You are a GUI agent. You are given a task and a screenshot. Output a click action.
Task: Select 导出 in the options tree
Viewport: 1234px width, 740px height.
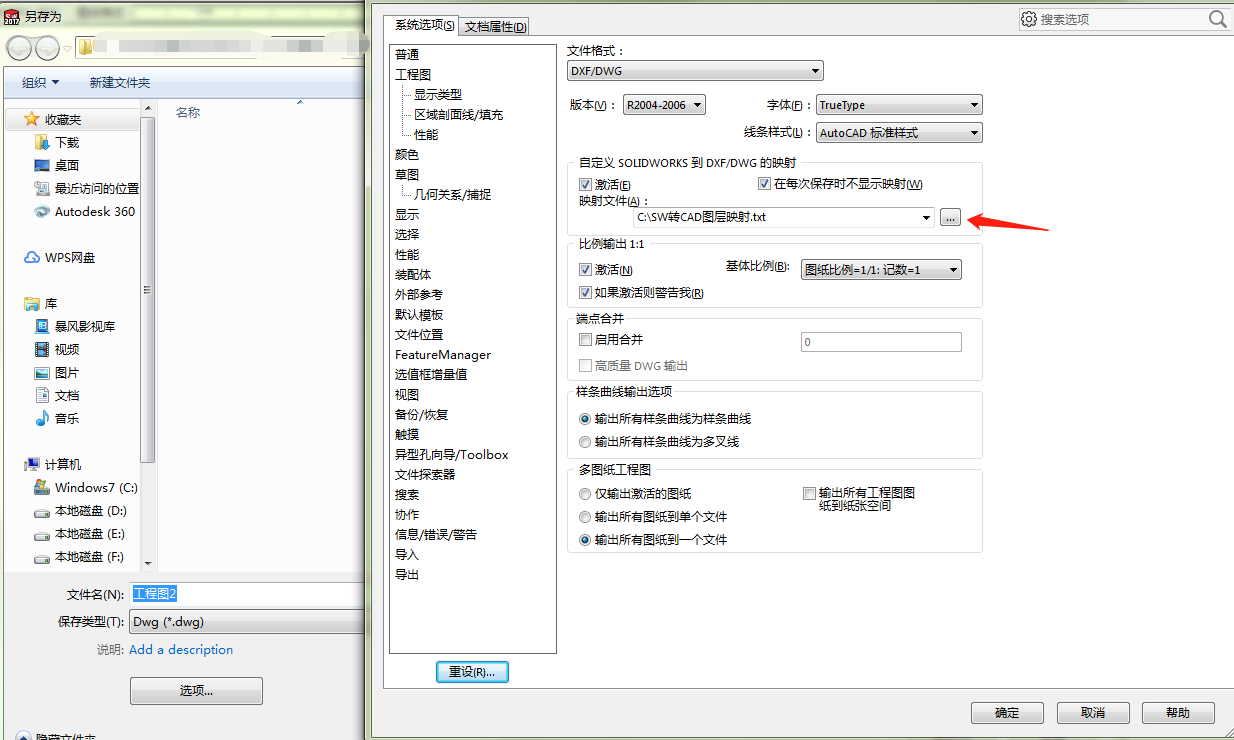407,575
